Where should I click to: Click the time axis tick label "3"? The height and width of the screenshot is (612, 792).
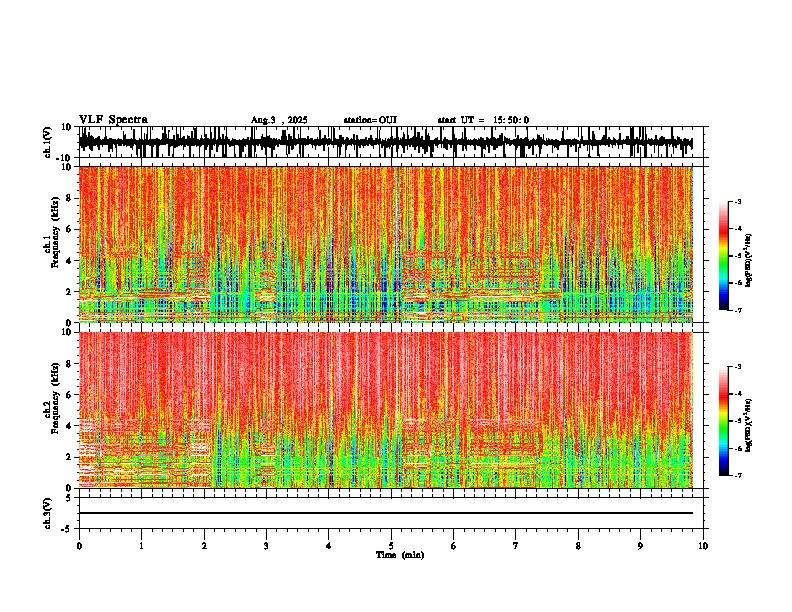point(266,546)
